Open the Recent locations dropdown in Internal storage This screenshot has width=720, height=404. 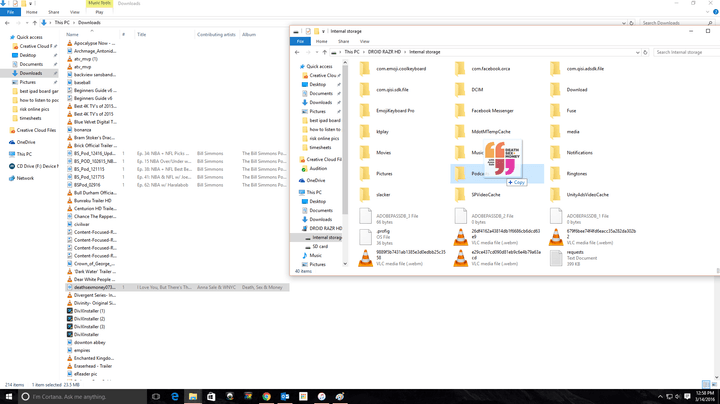pyautogui.click(x=317, y=52)
